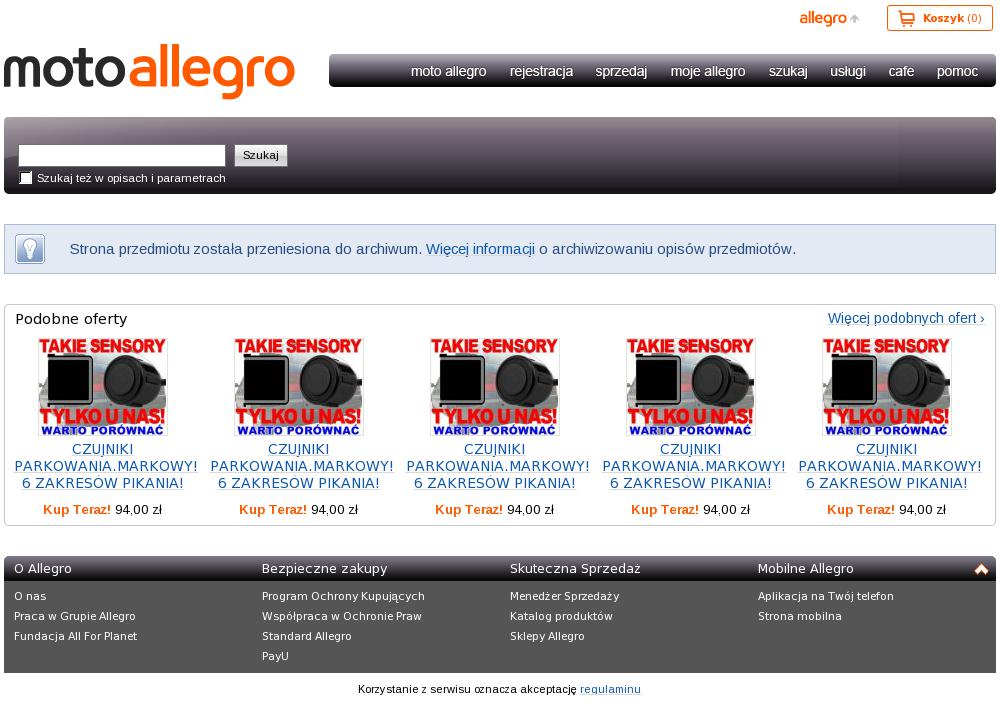The width and height of the screenshot is (1000, 709).
Task: Open the rejestracja menu item
Action: [541, 71]
